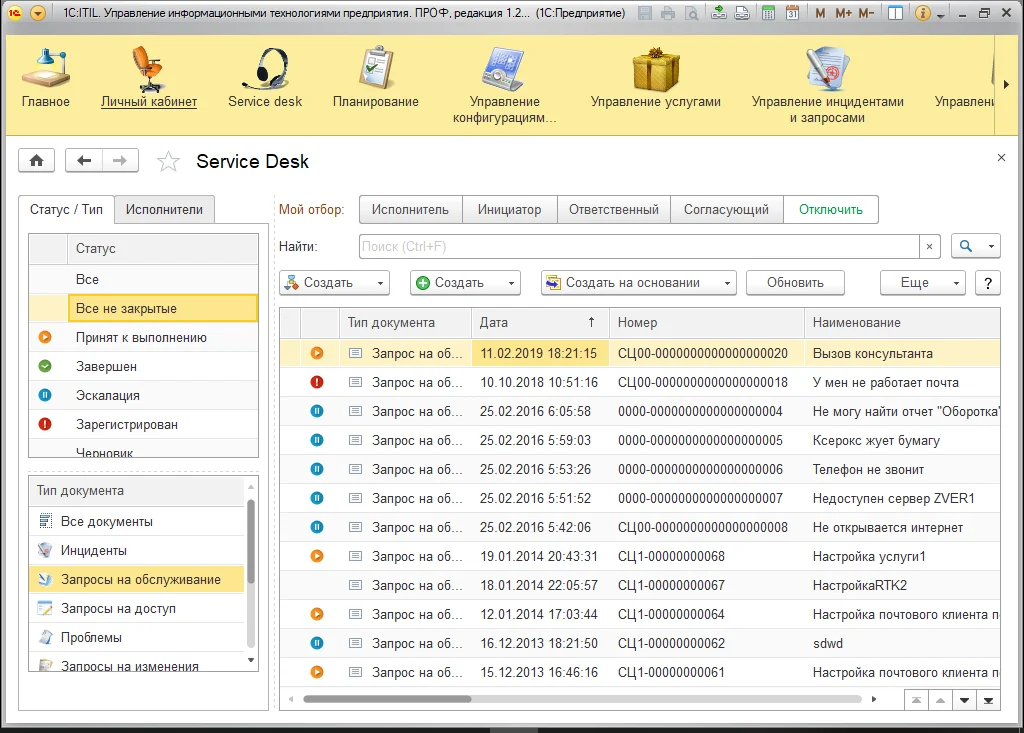Open Управление инцидентами и запросами section
Image resolution: width=1024 pixels, height=733 pixels.
click(x=827, y=85)
